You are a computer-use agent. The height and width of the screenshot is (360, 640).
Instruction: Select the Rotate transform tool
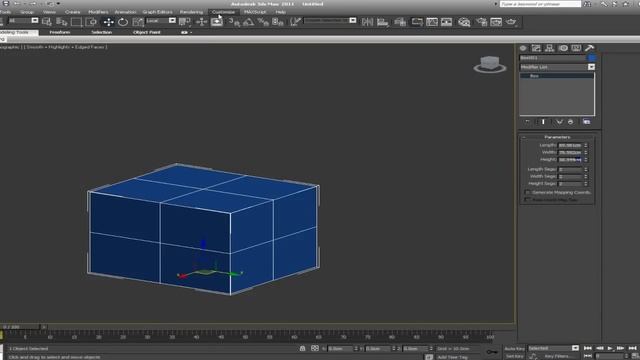pos(123,22)
